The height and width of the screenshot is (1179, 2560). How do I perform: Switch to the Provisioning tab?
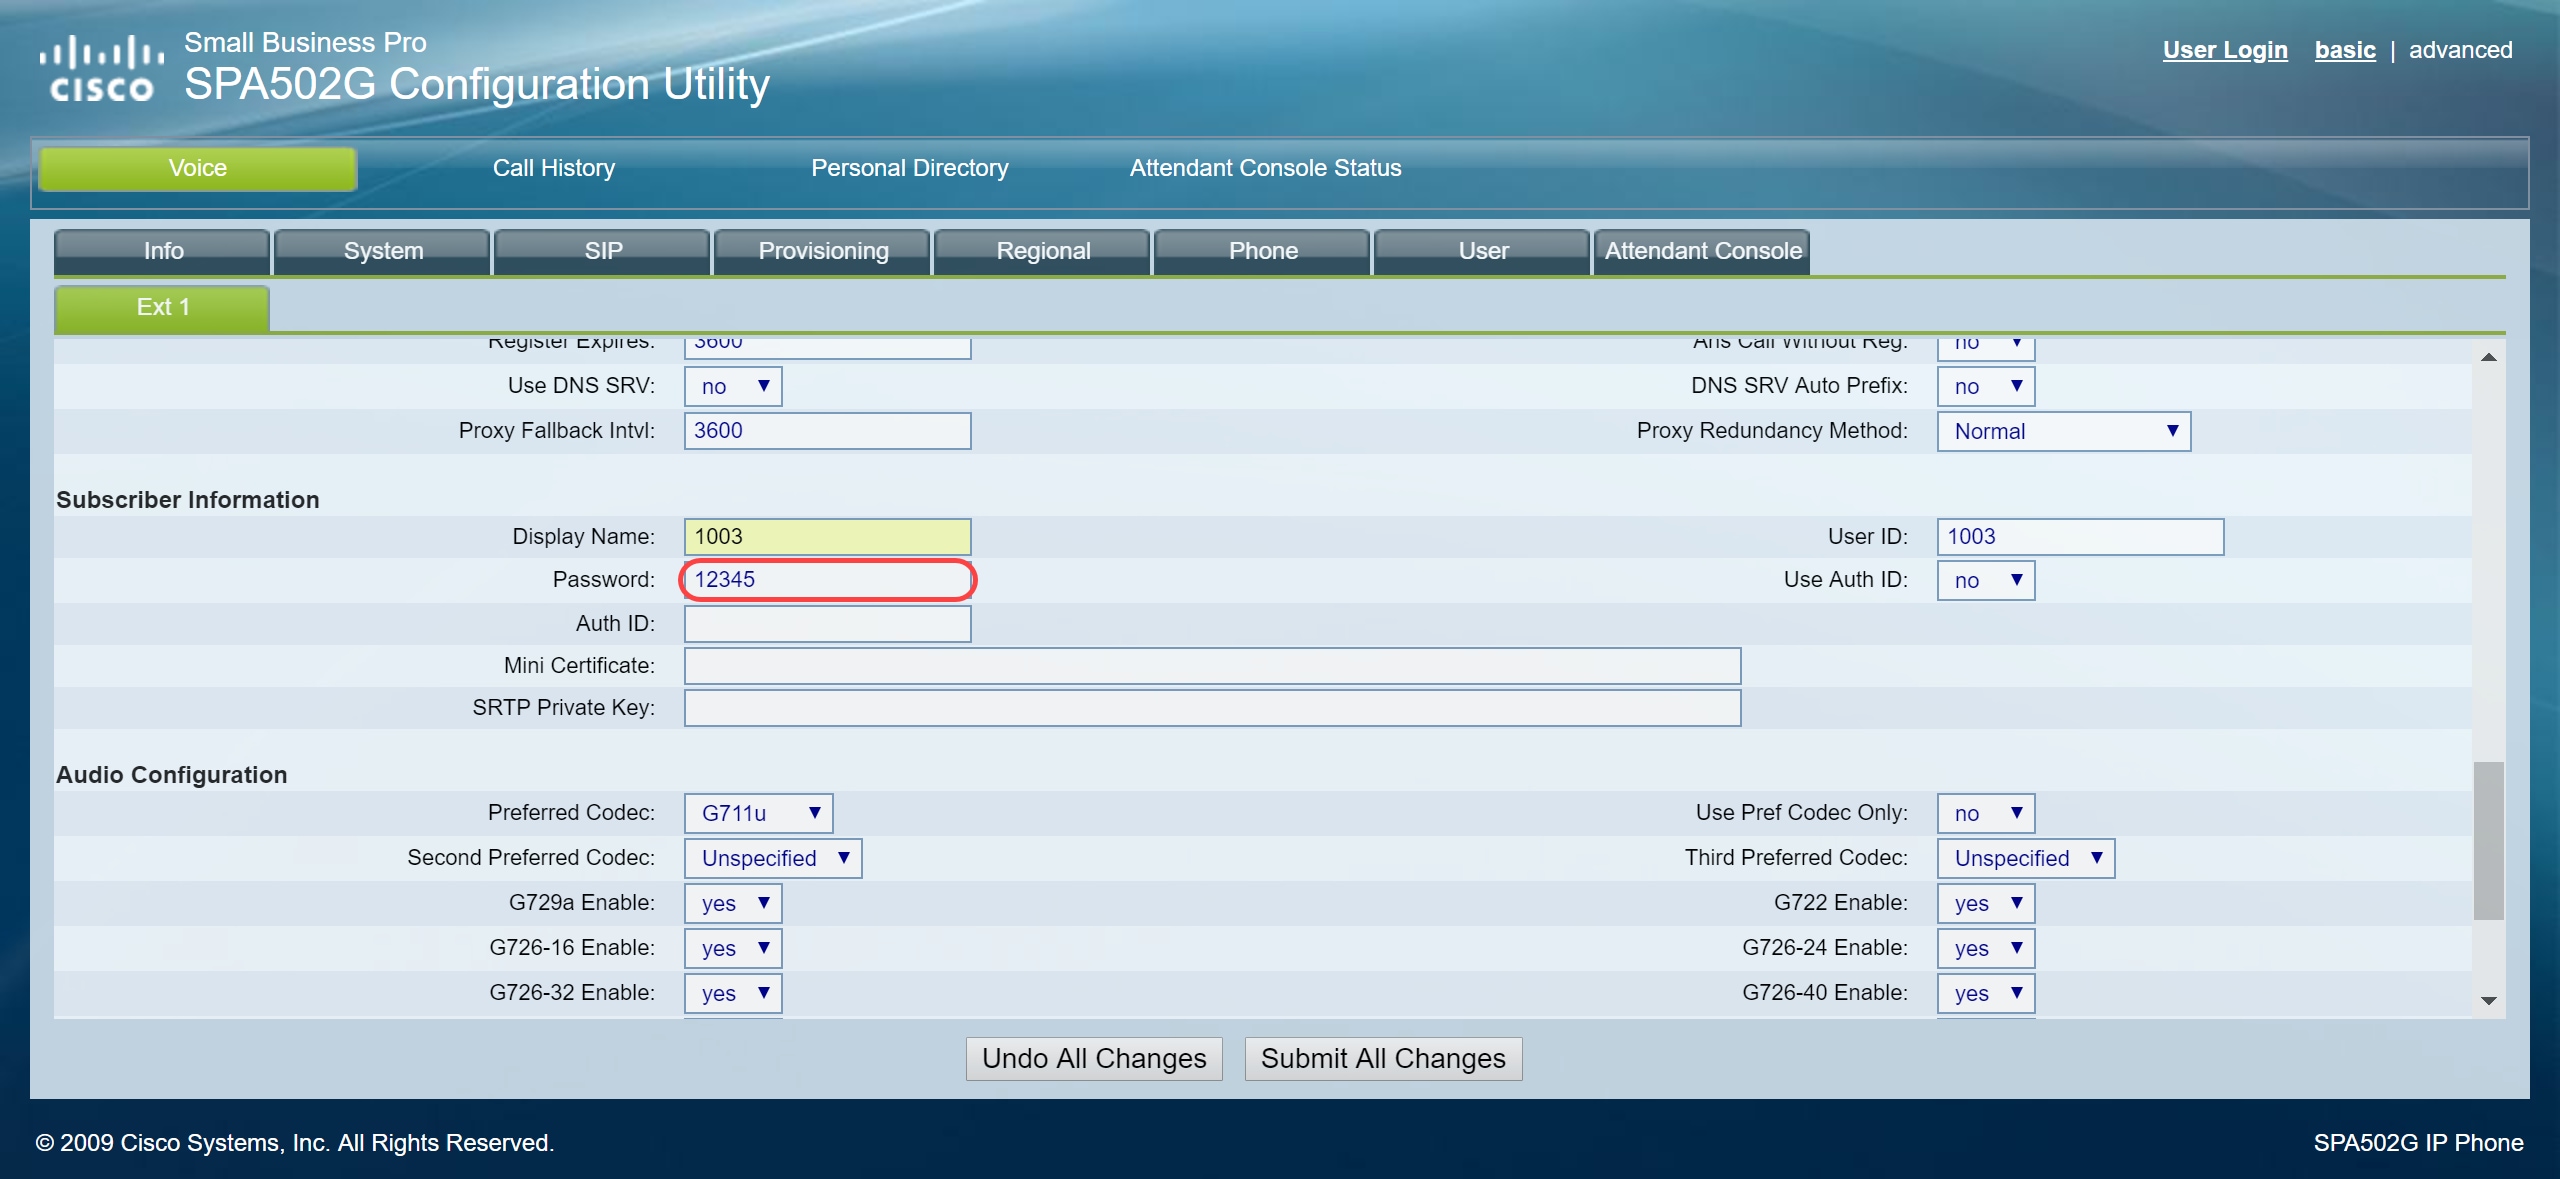tap(823, 251)
